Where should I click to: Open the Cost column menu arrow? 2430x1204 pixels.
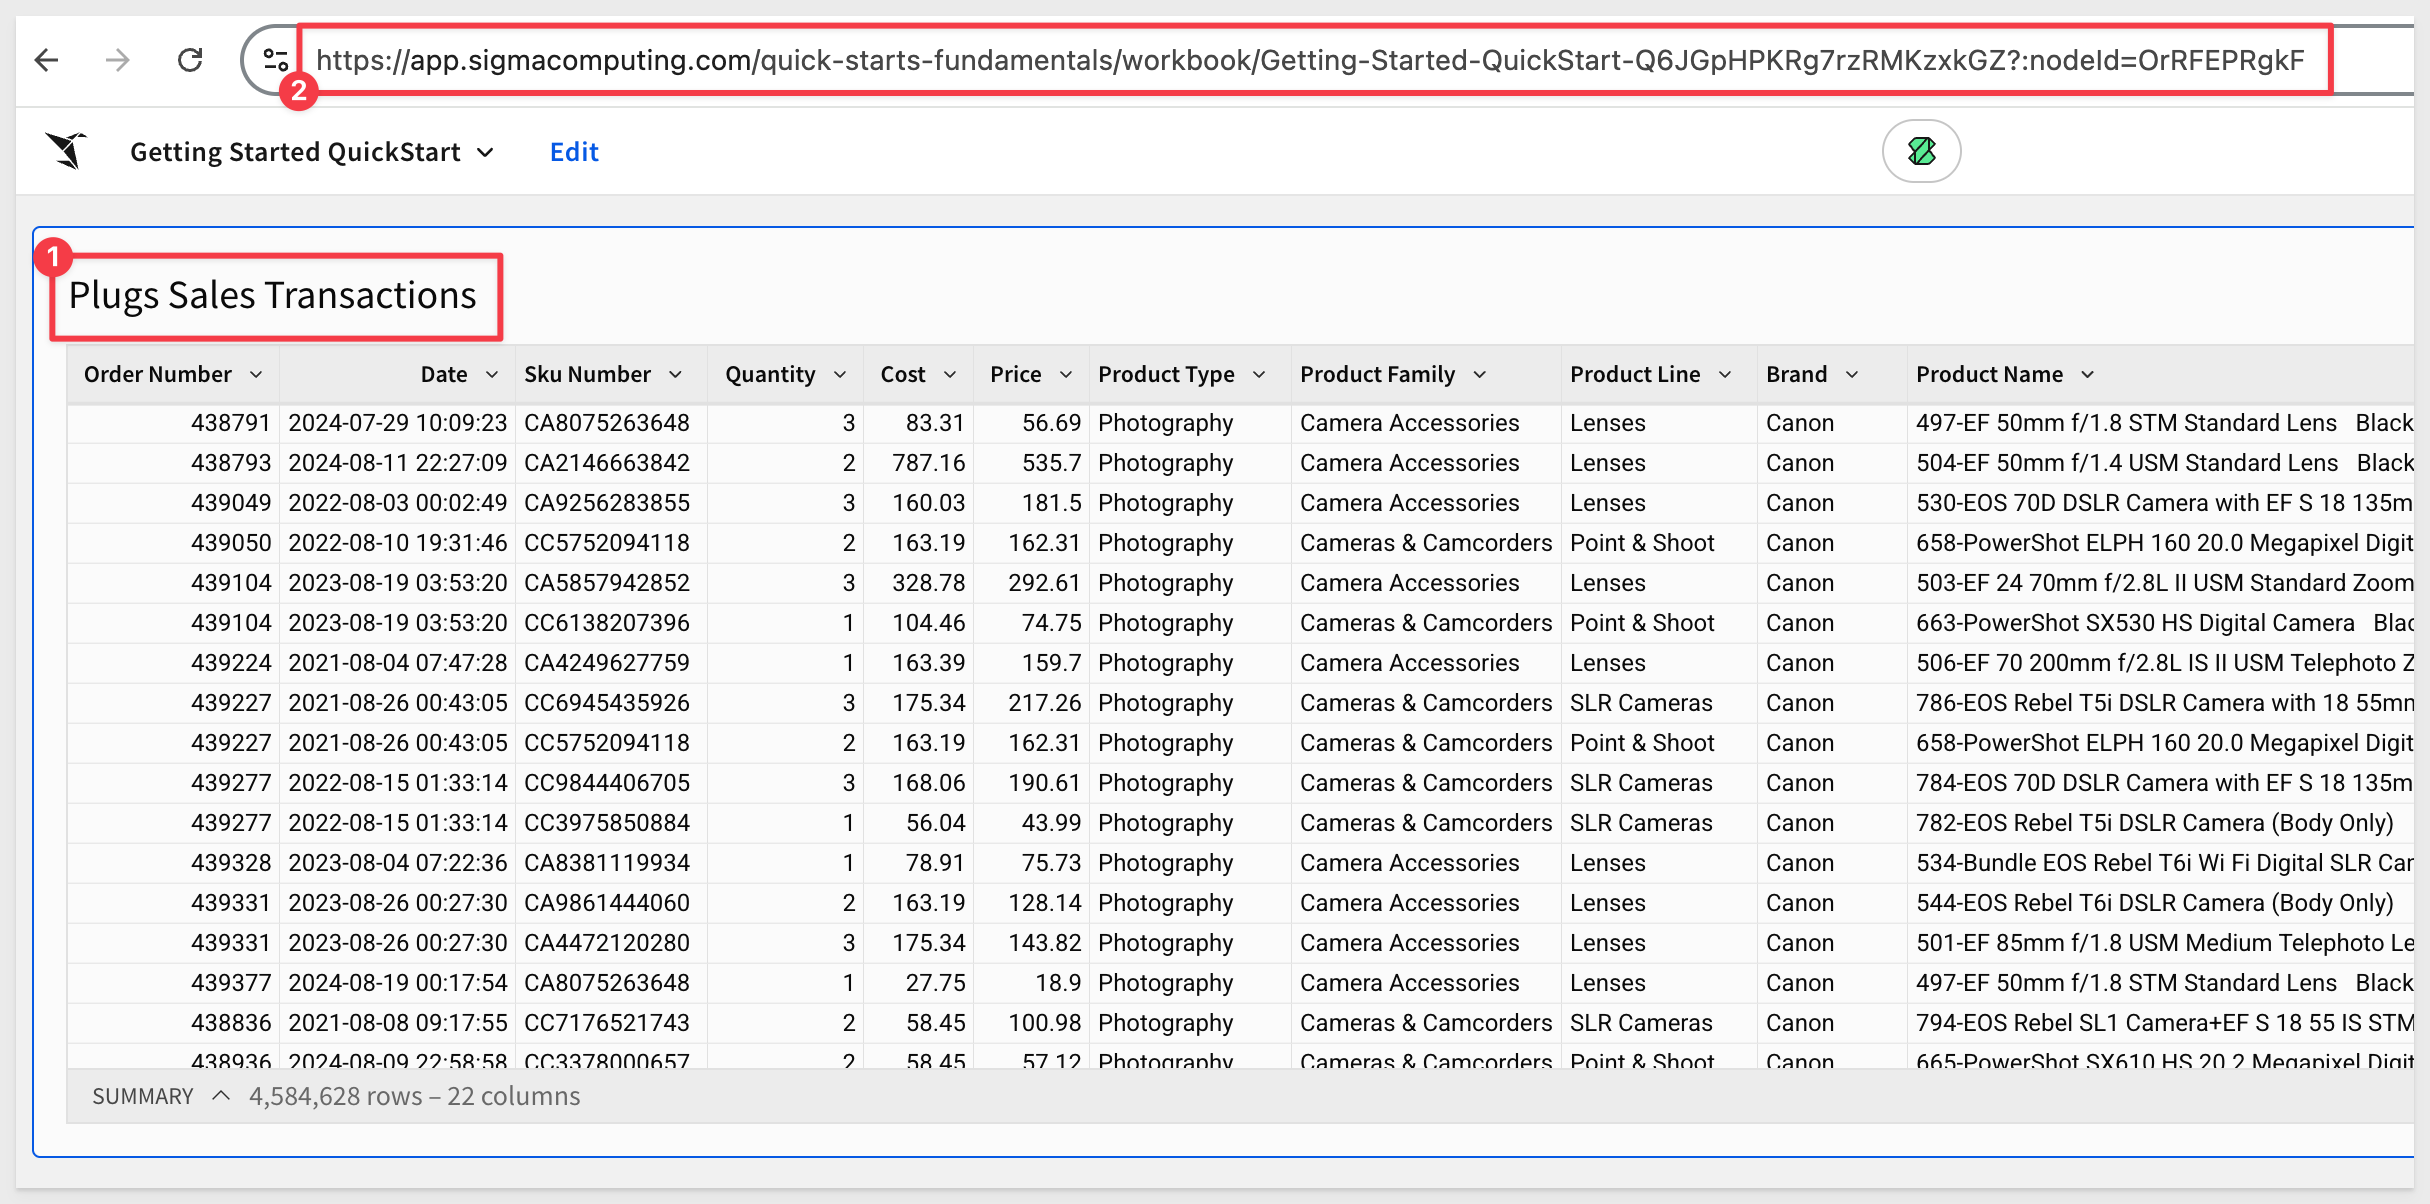point(950,374)
